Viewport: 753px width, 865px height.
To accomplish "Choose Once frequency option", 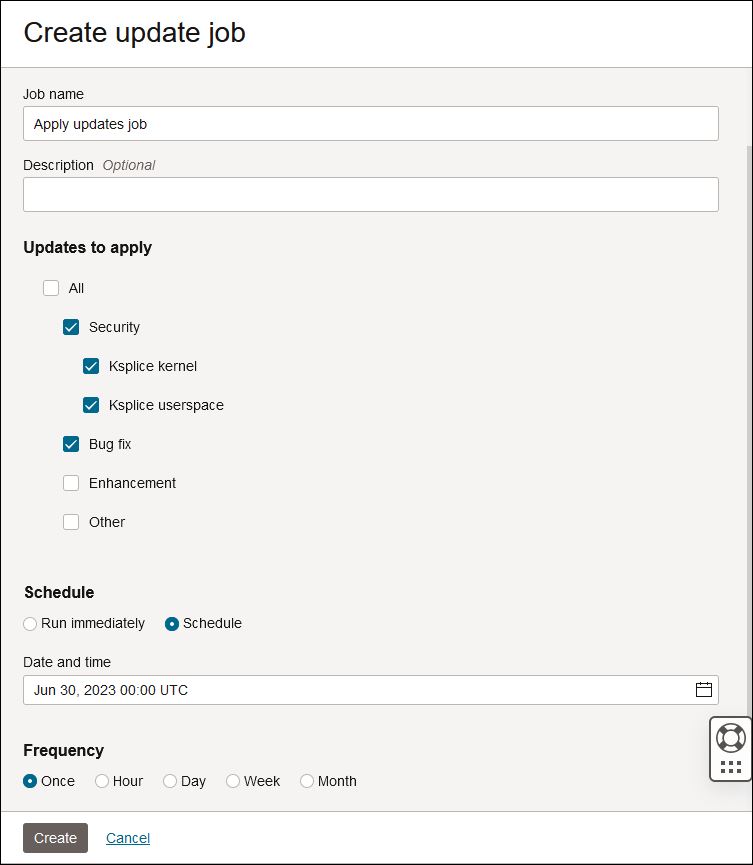I will click(31, 781).
